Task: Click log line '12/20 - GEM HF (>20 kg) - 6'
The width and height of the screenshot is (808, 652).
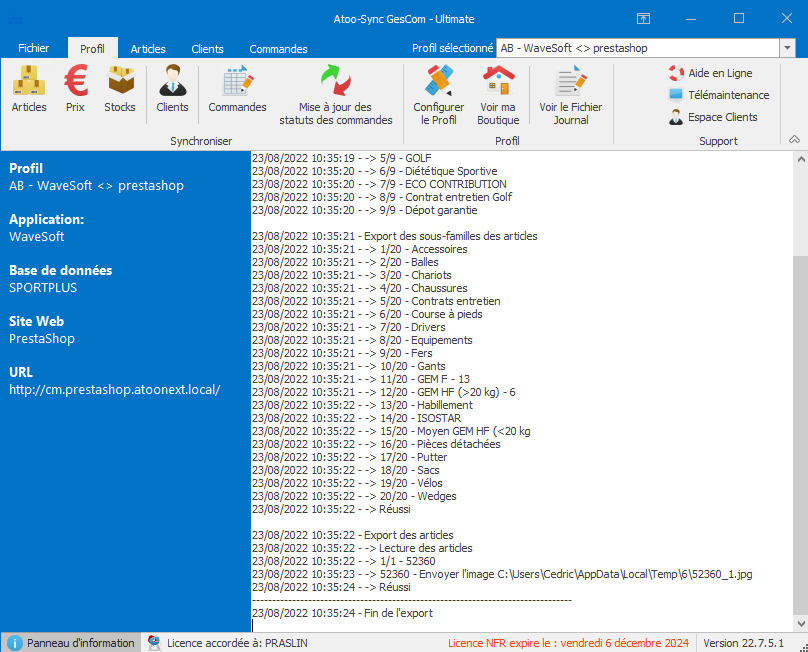Action: [383, 392]
